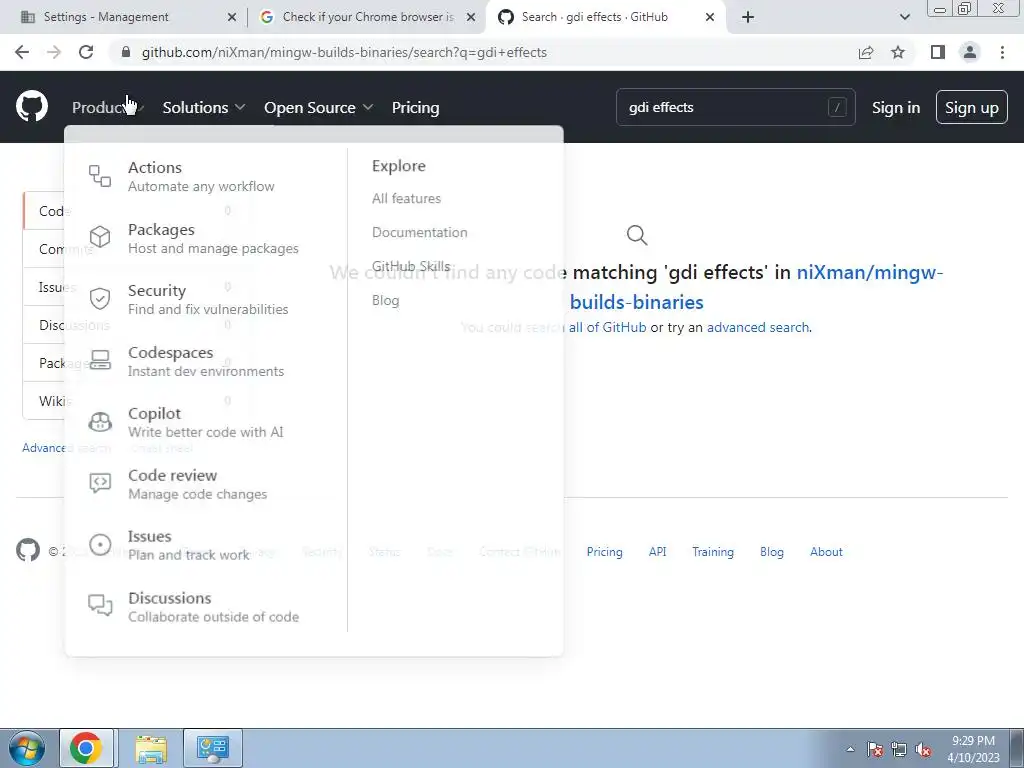Collapse the Product dropdown
This screenshot has height=768, width=1024.
click(x=108, y=107)
